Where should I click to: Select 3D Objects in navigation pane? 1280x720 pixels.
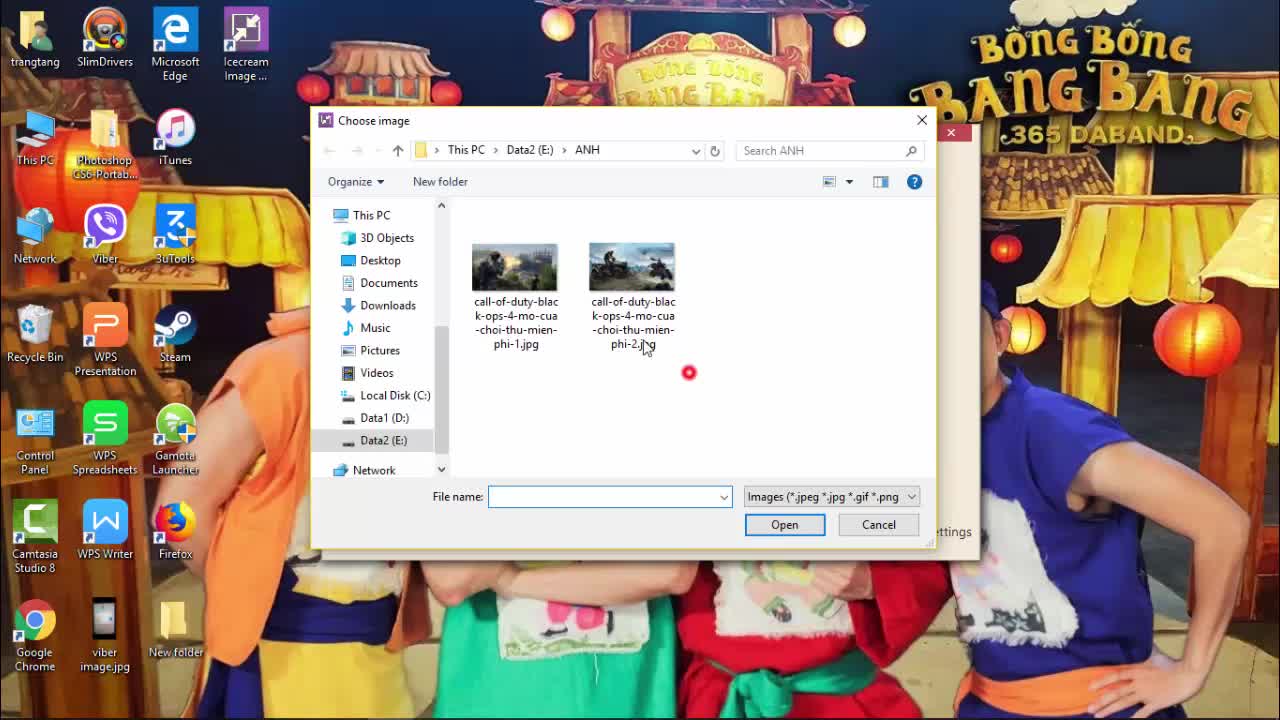coord(387,238)
